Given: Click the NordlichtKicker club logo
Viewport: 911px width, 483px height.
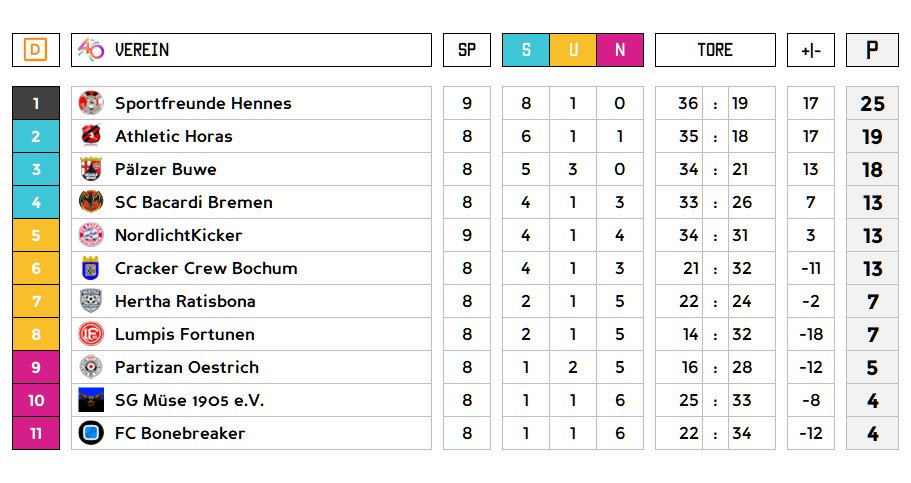Looking at the screenshot, I should point(91,235).
